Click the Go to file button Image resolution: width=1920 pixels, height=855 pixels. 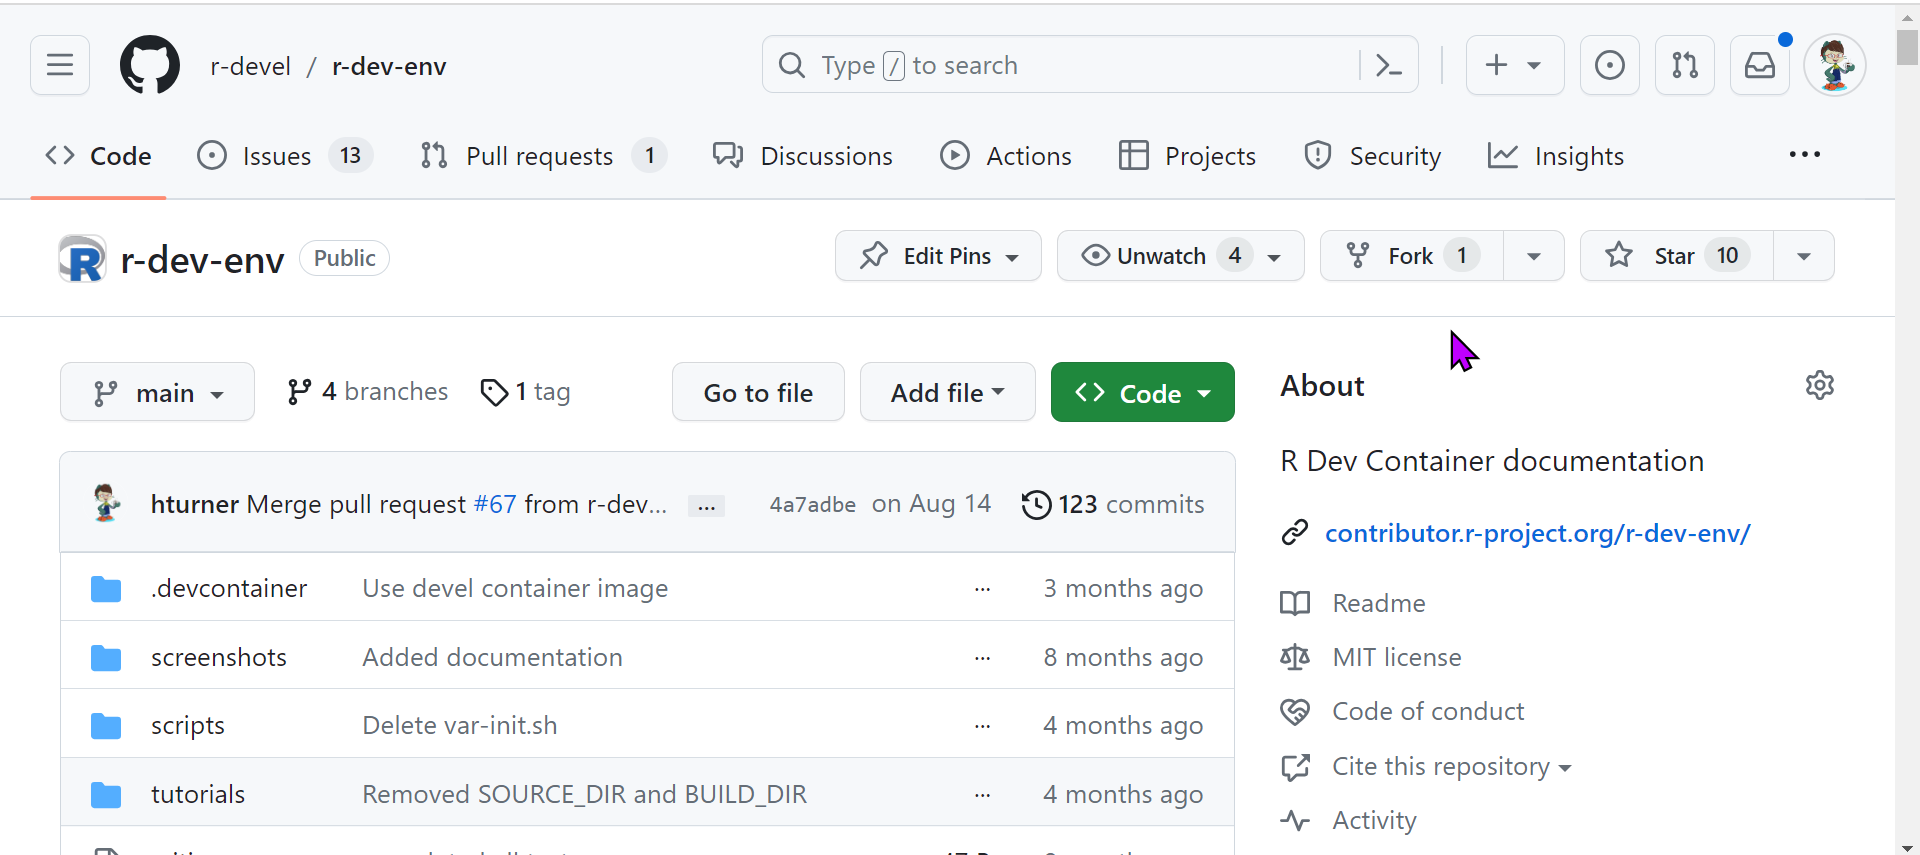coord(758,392)
